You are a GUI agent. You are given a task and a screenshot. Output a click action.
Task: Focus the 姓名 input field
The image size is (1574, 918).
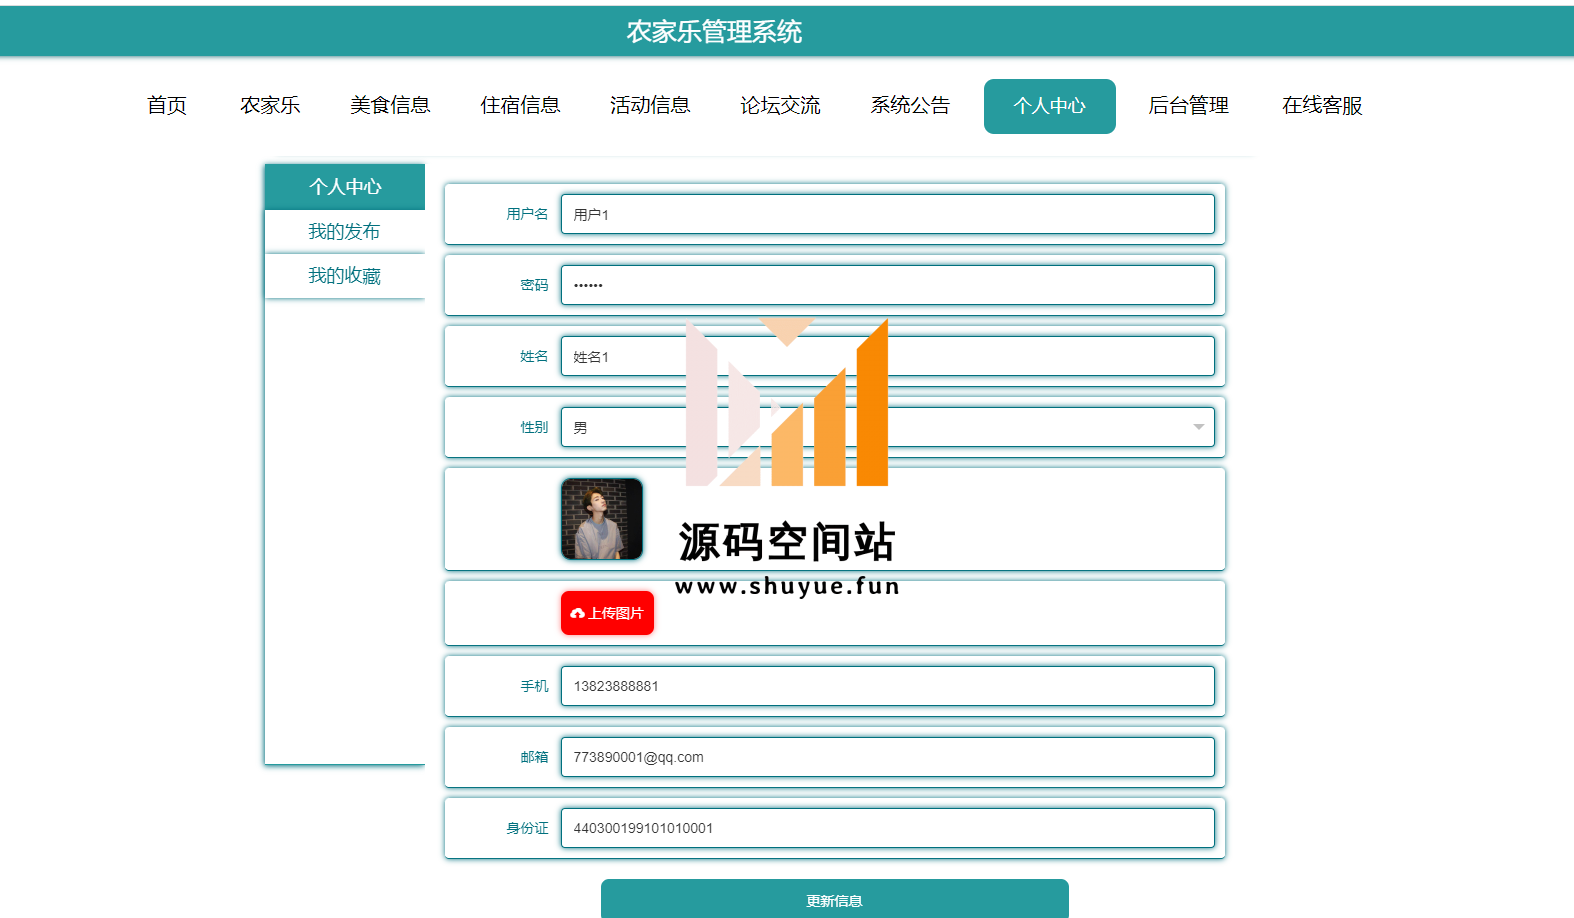click(888, 356)
